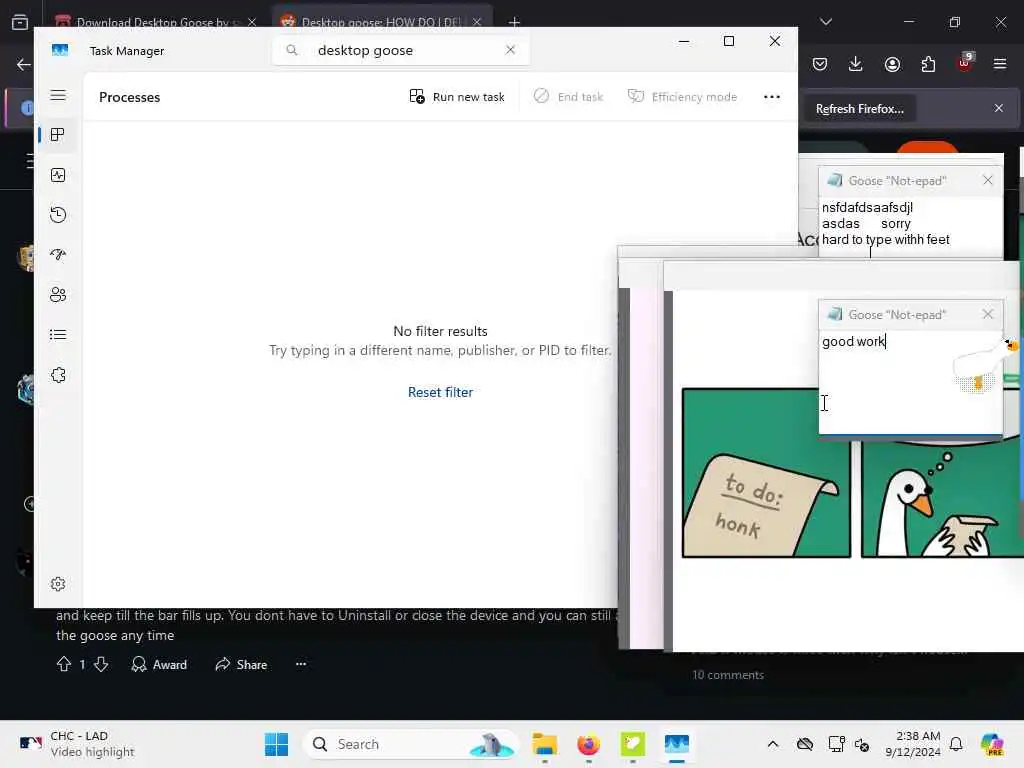1024x768 pixels.
Task: Click Award on Reddit comment
Action: point(159,664)
